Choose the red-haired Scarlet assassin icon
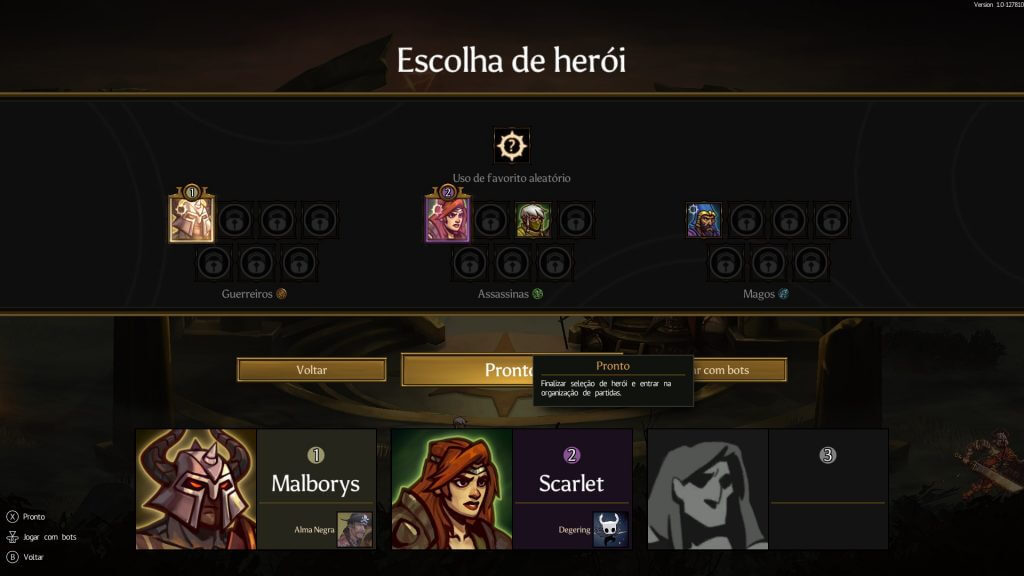This screenshot has height=576, width=1024. 447,219
